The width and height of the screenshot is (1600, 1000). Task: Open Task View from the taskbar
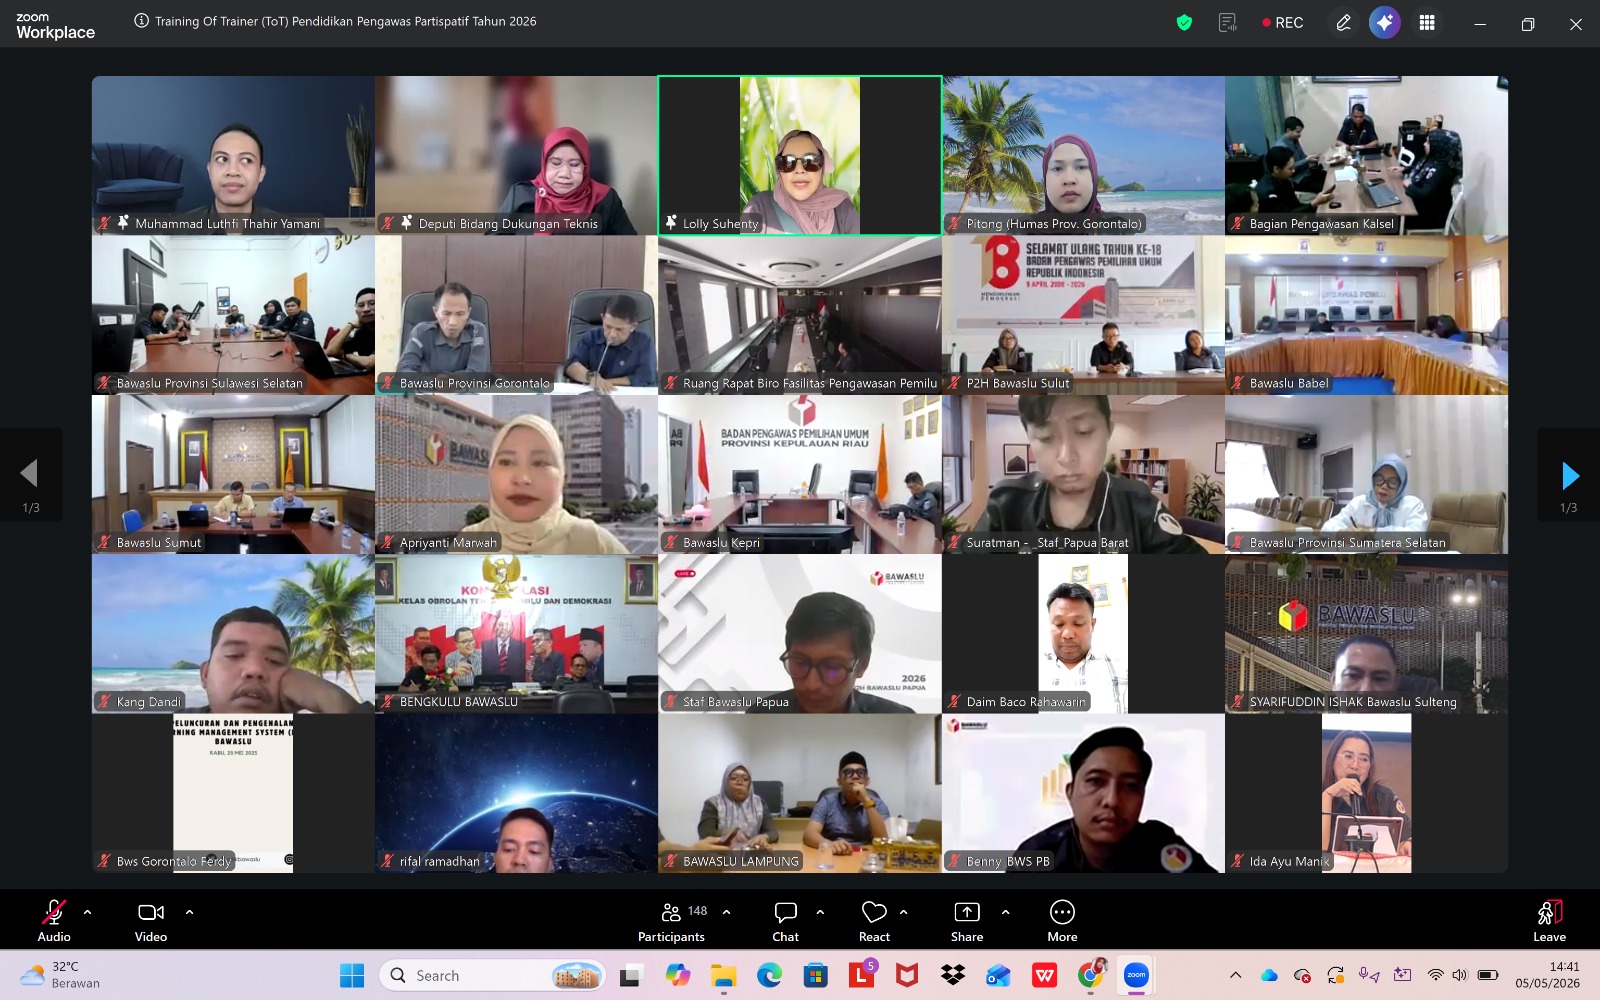click(630, 975)
